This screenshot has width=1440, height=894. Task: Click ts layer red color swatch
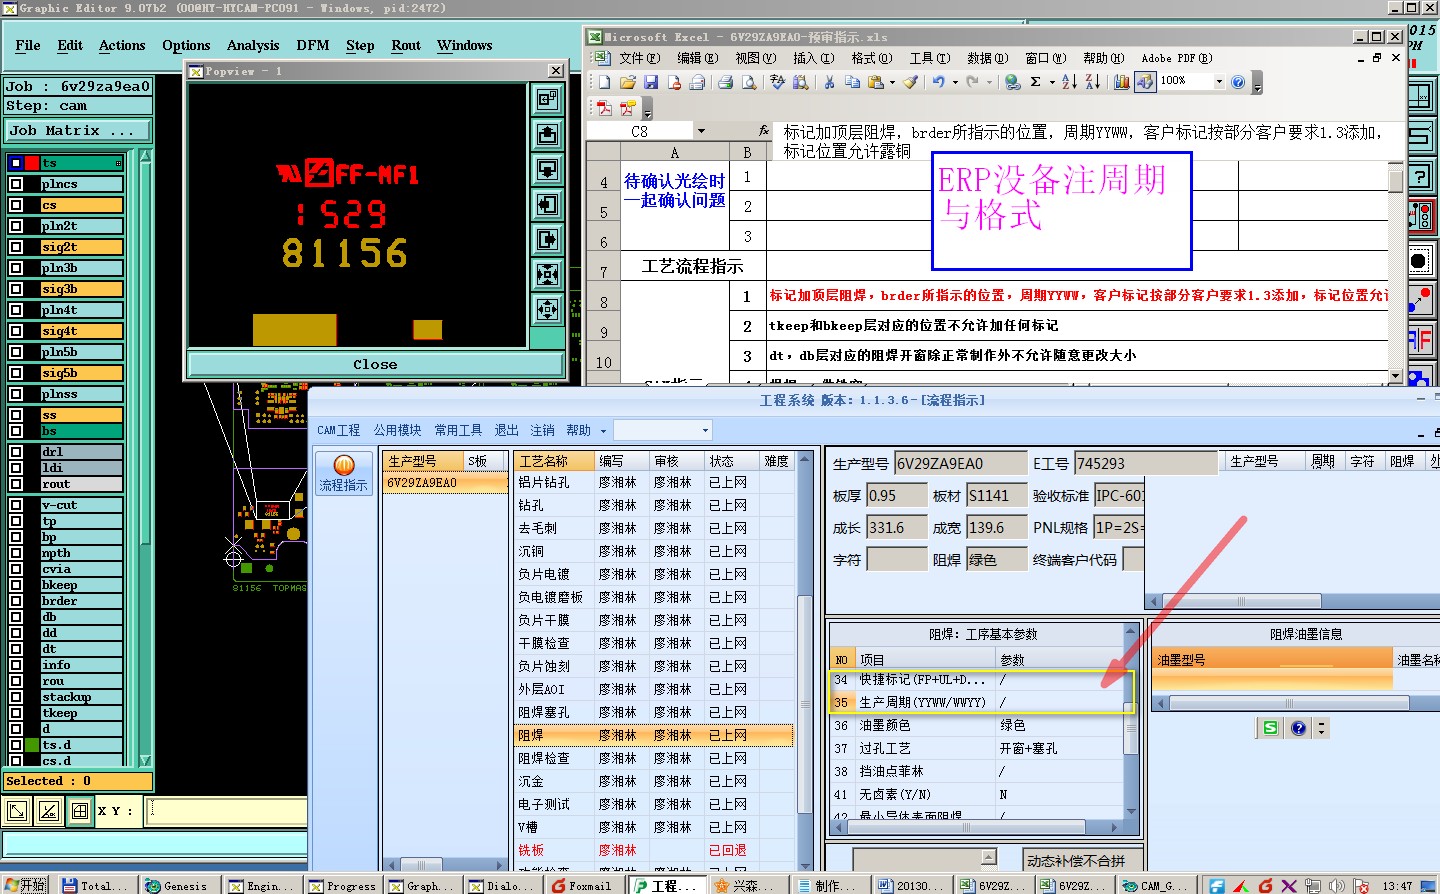tap(32, 163)
